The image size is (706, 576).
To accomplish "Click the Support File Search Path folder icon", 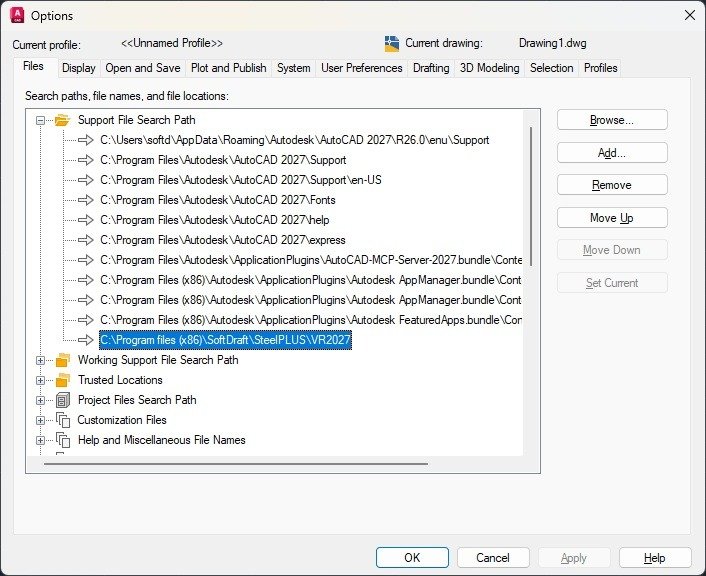I will tap(62, 120).
